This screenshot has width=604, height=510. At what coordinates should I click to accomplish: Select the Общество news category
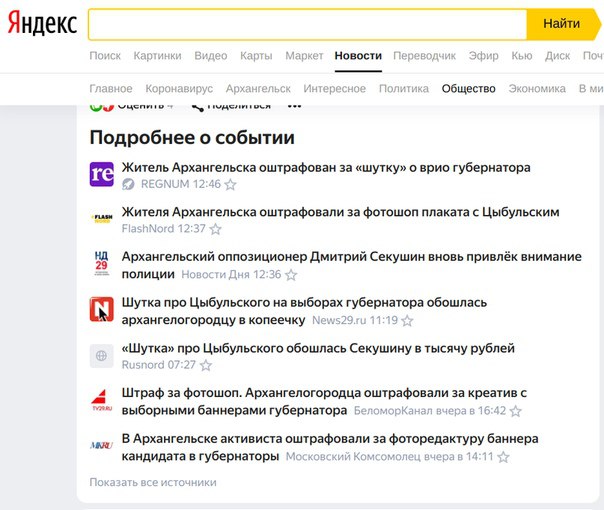[468, 89]
